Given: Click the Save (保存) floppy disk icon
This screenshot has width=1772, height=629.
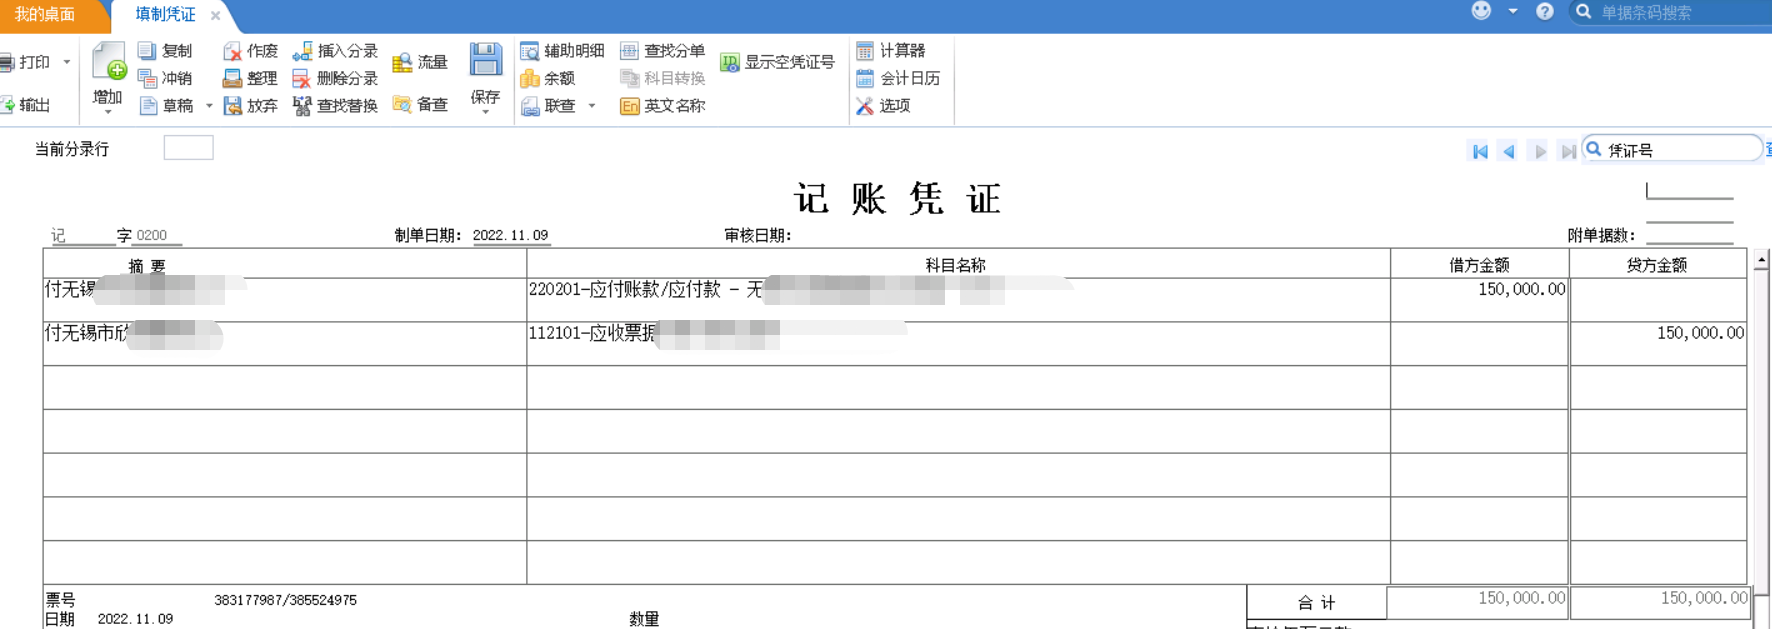Looking at the screenshot, I should (485, 61).
